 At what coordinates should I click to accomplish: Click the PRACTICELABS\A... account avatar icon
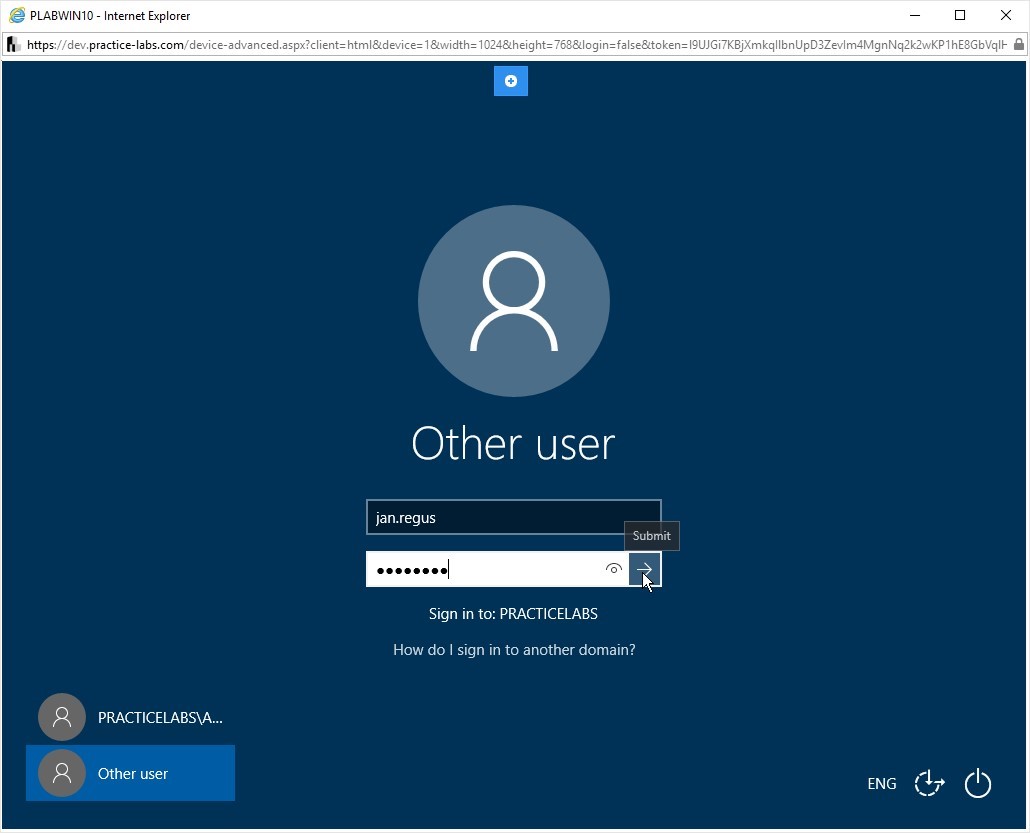[62, 717]
